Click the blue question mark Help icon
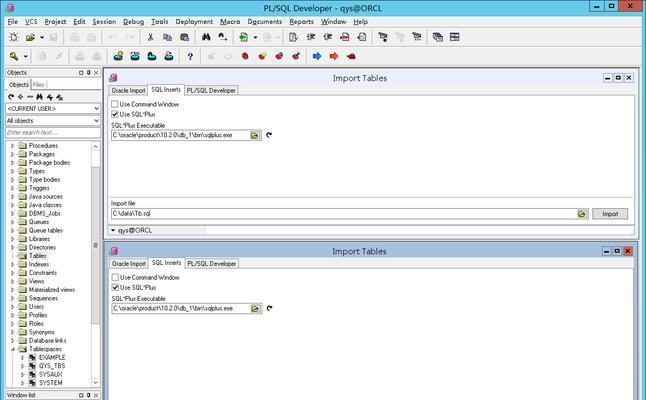 [190, 56]
